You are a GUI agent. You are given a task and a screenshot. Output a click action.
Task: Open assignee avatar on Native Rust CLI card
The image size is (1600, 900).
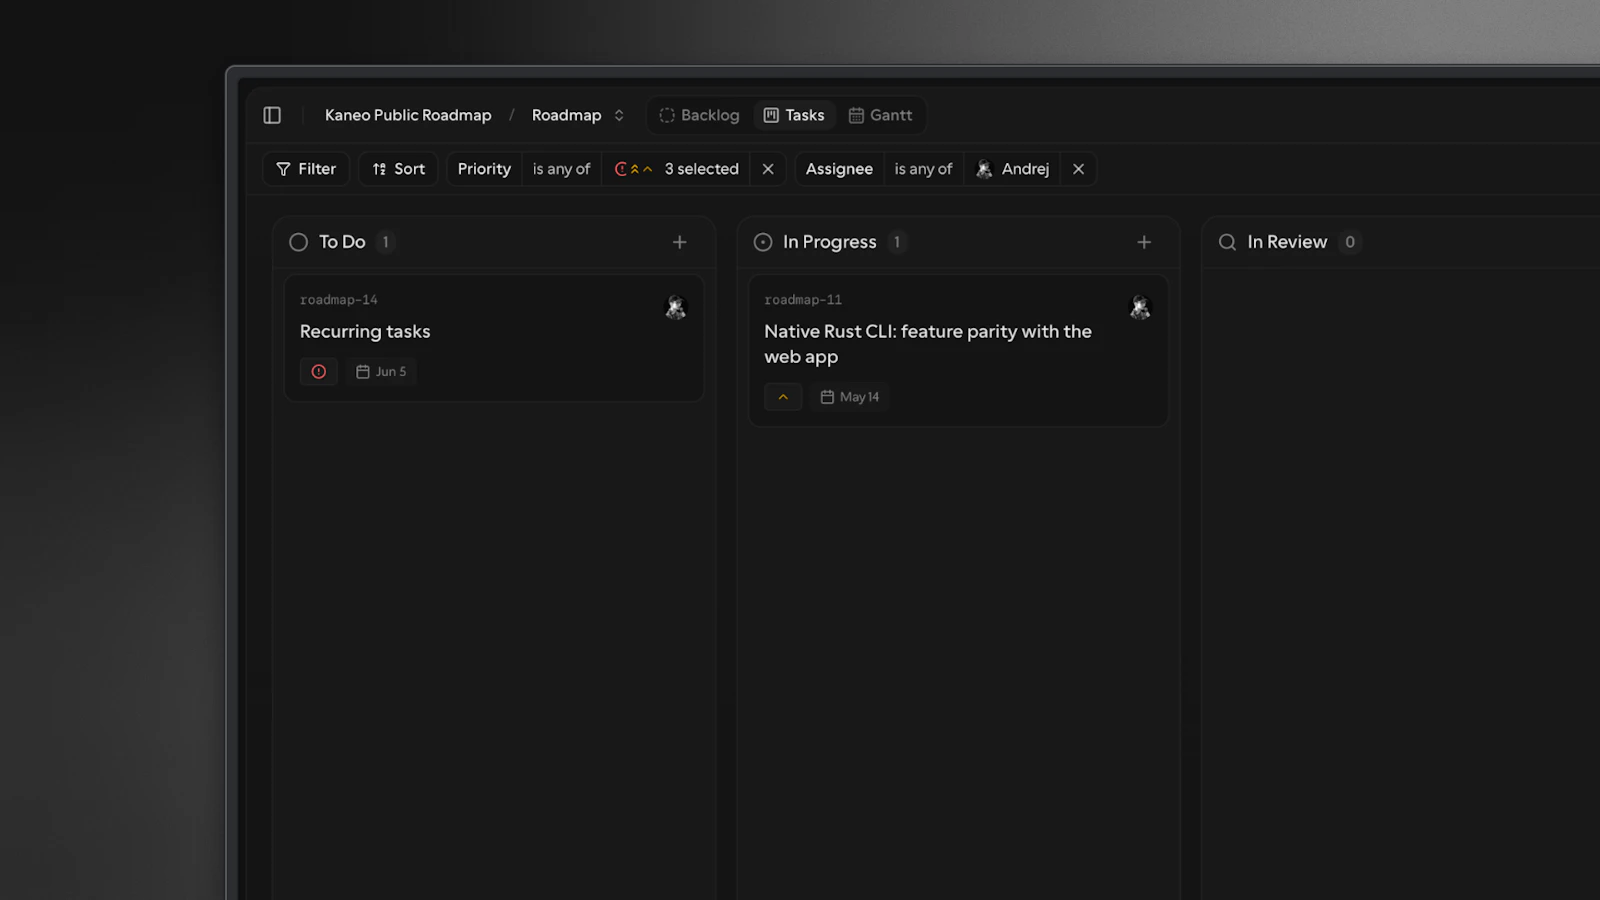pyautogui.click(x=1140, y=307)
